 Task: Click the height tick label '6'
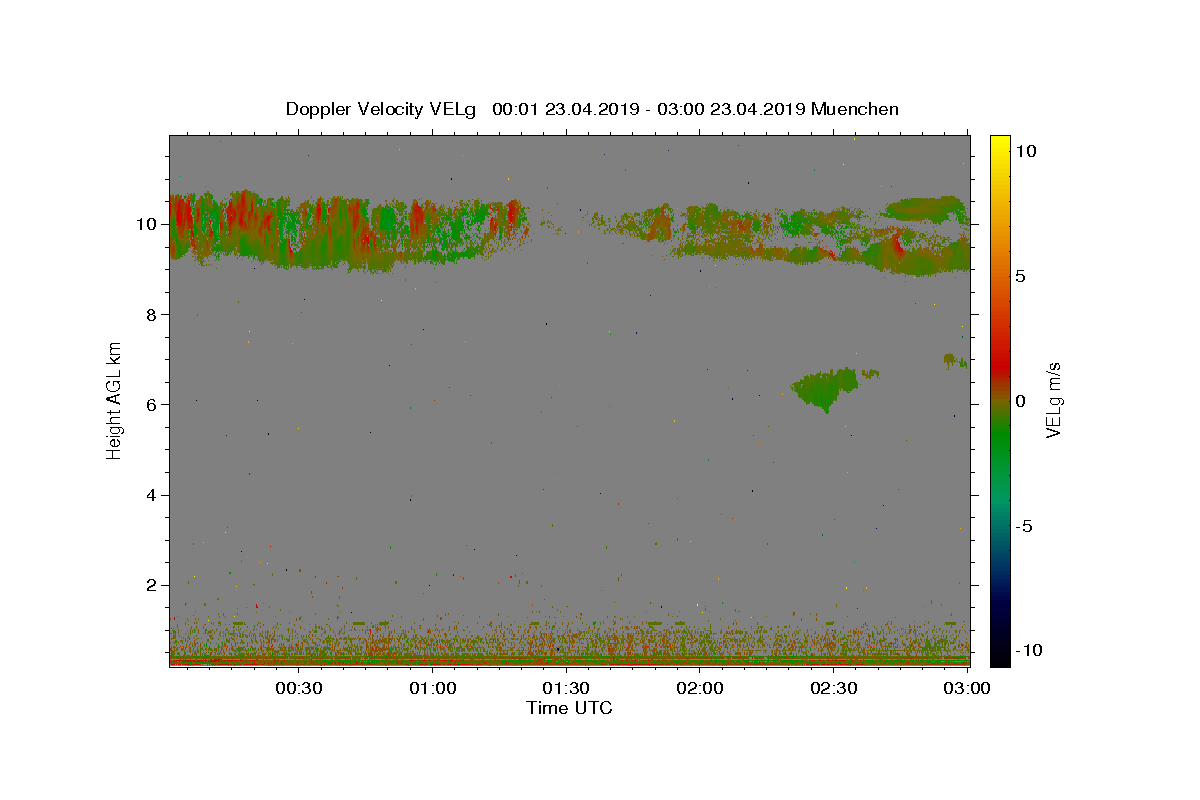coord(153,405)
